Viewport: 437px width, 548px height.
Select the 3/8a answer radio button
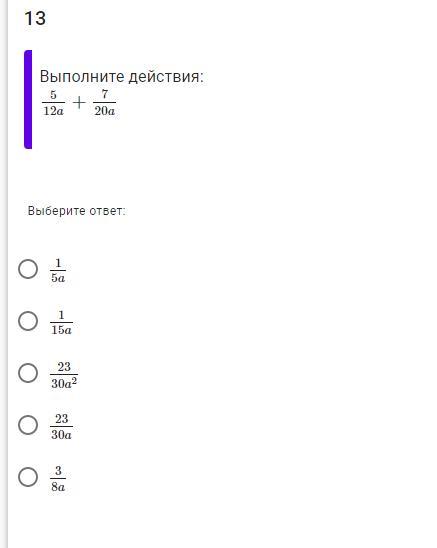coord(28,477)
